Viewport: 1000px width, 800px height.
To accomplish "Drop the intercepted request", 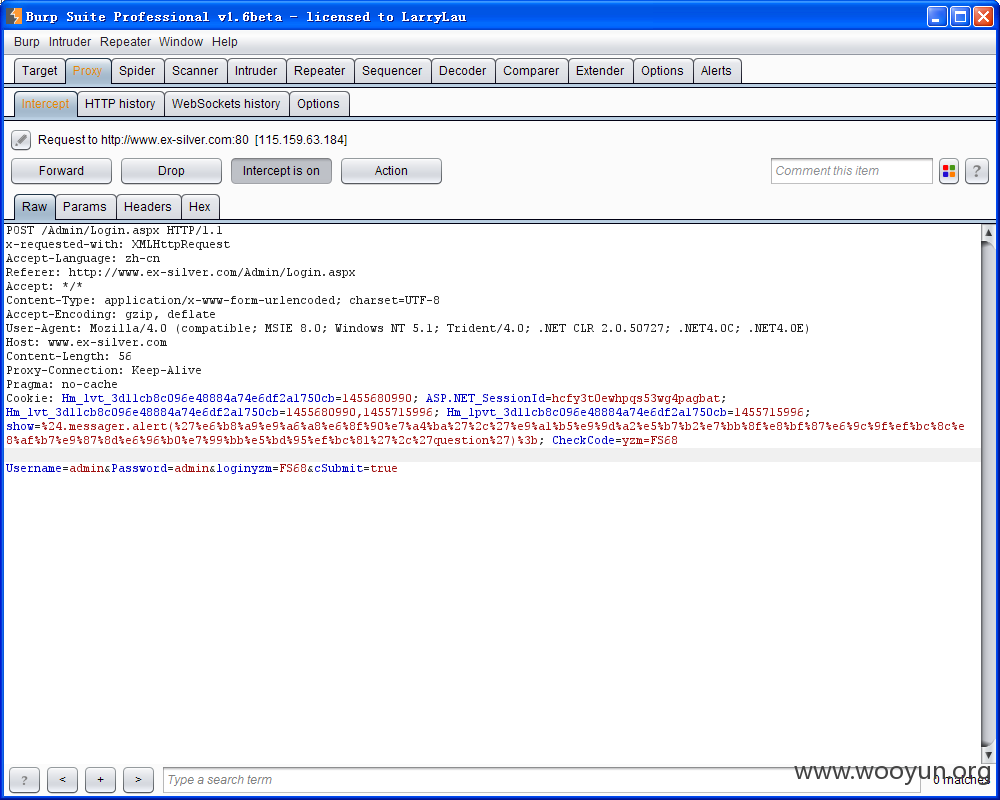I will point(171,171).
